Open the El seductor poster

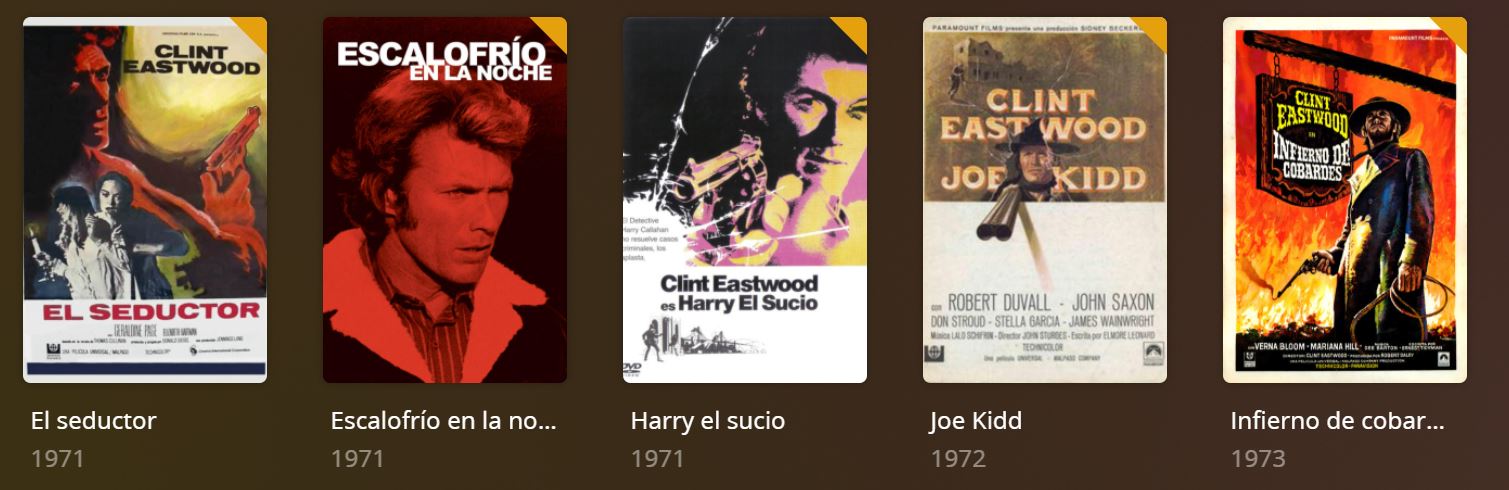145,200
